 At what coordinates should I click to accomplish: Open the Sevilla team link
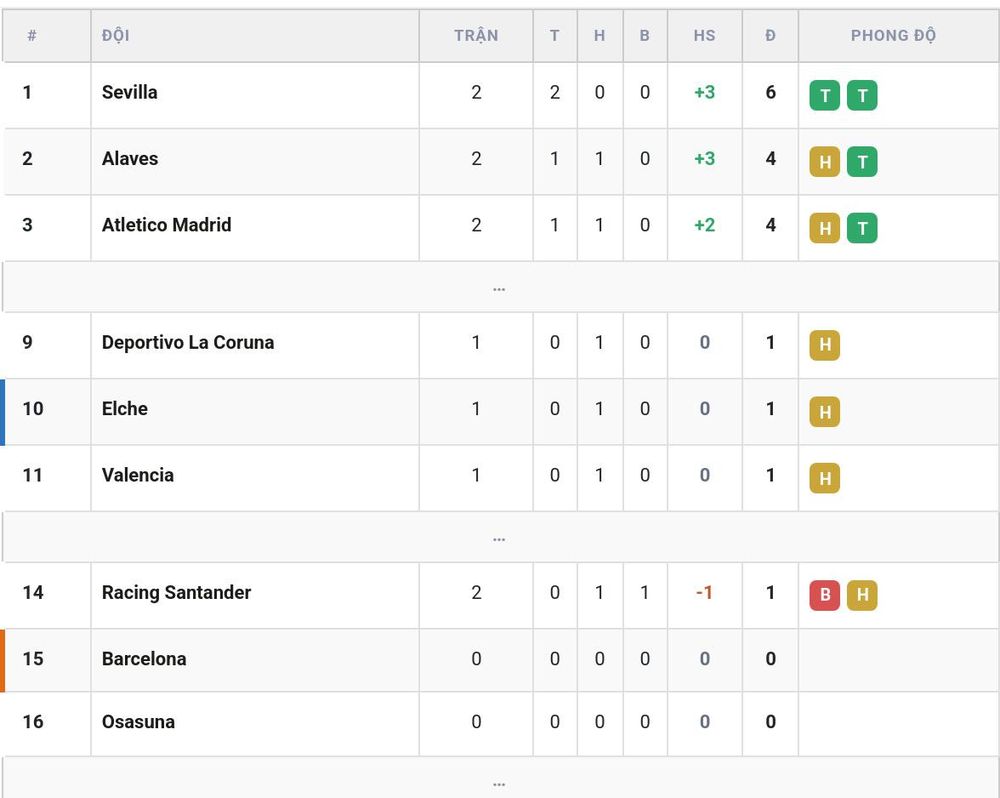[129, 92]
